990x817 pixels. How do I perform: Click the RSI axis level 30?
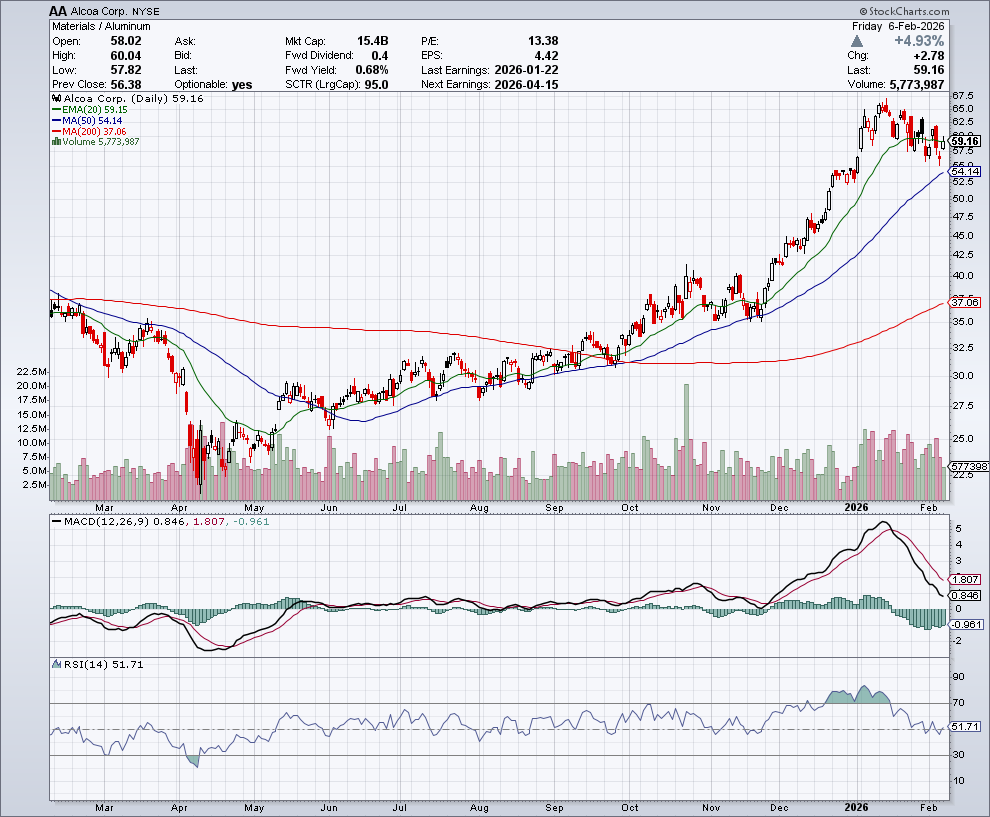point(958,754)
